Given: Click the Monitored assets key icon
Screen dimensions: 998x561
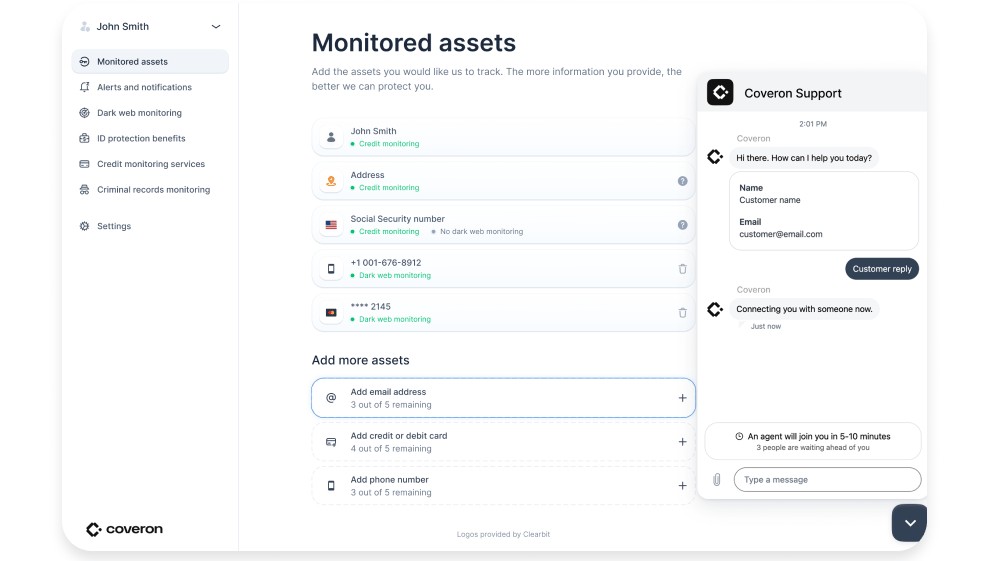Looking at the screenshot, I should coord(84,62).
